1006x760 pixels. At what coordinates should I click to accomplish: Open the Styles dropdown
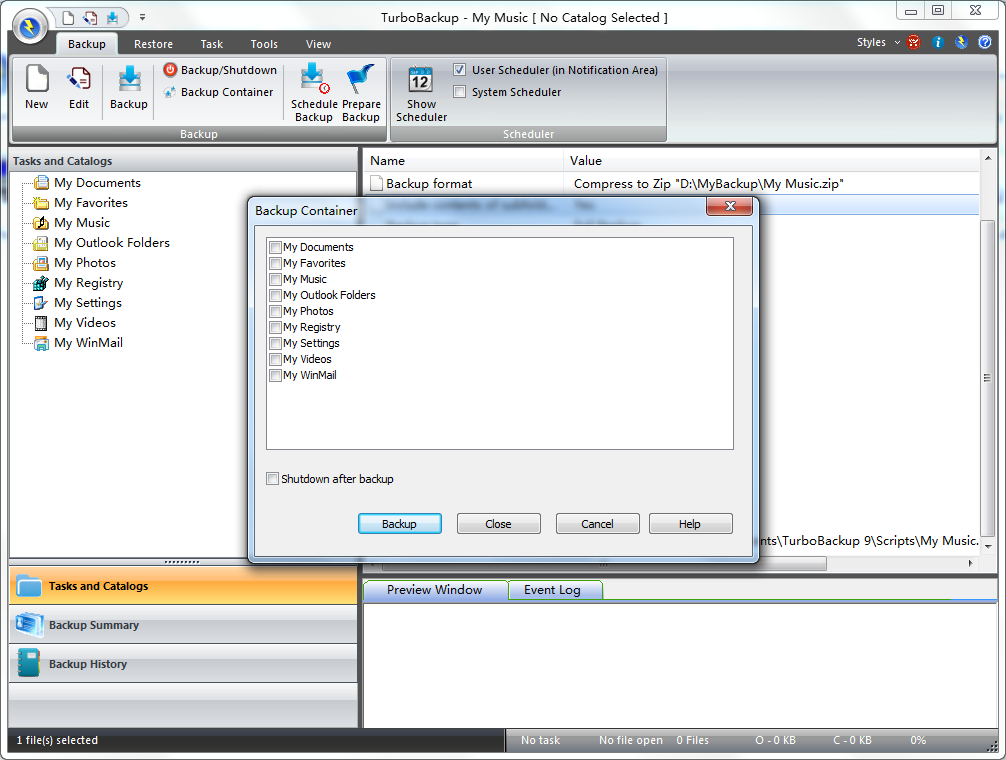878,42
